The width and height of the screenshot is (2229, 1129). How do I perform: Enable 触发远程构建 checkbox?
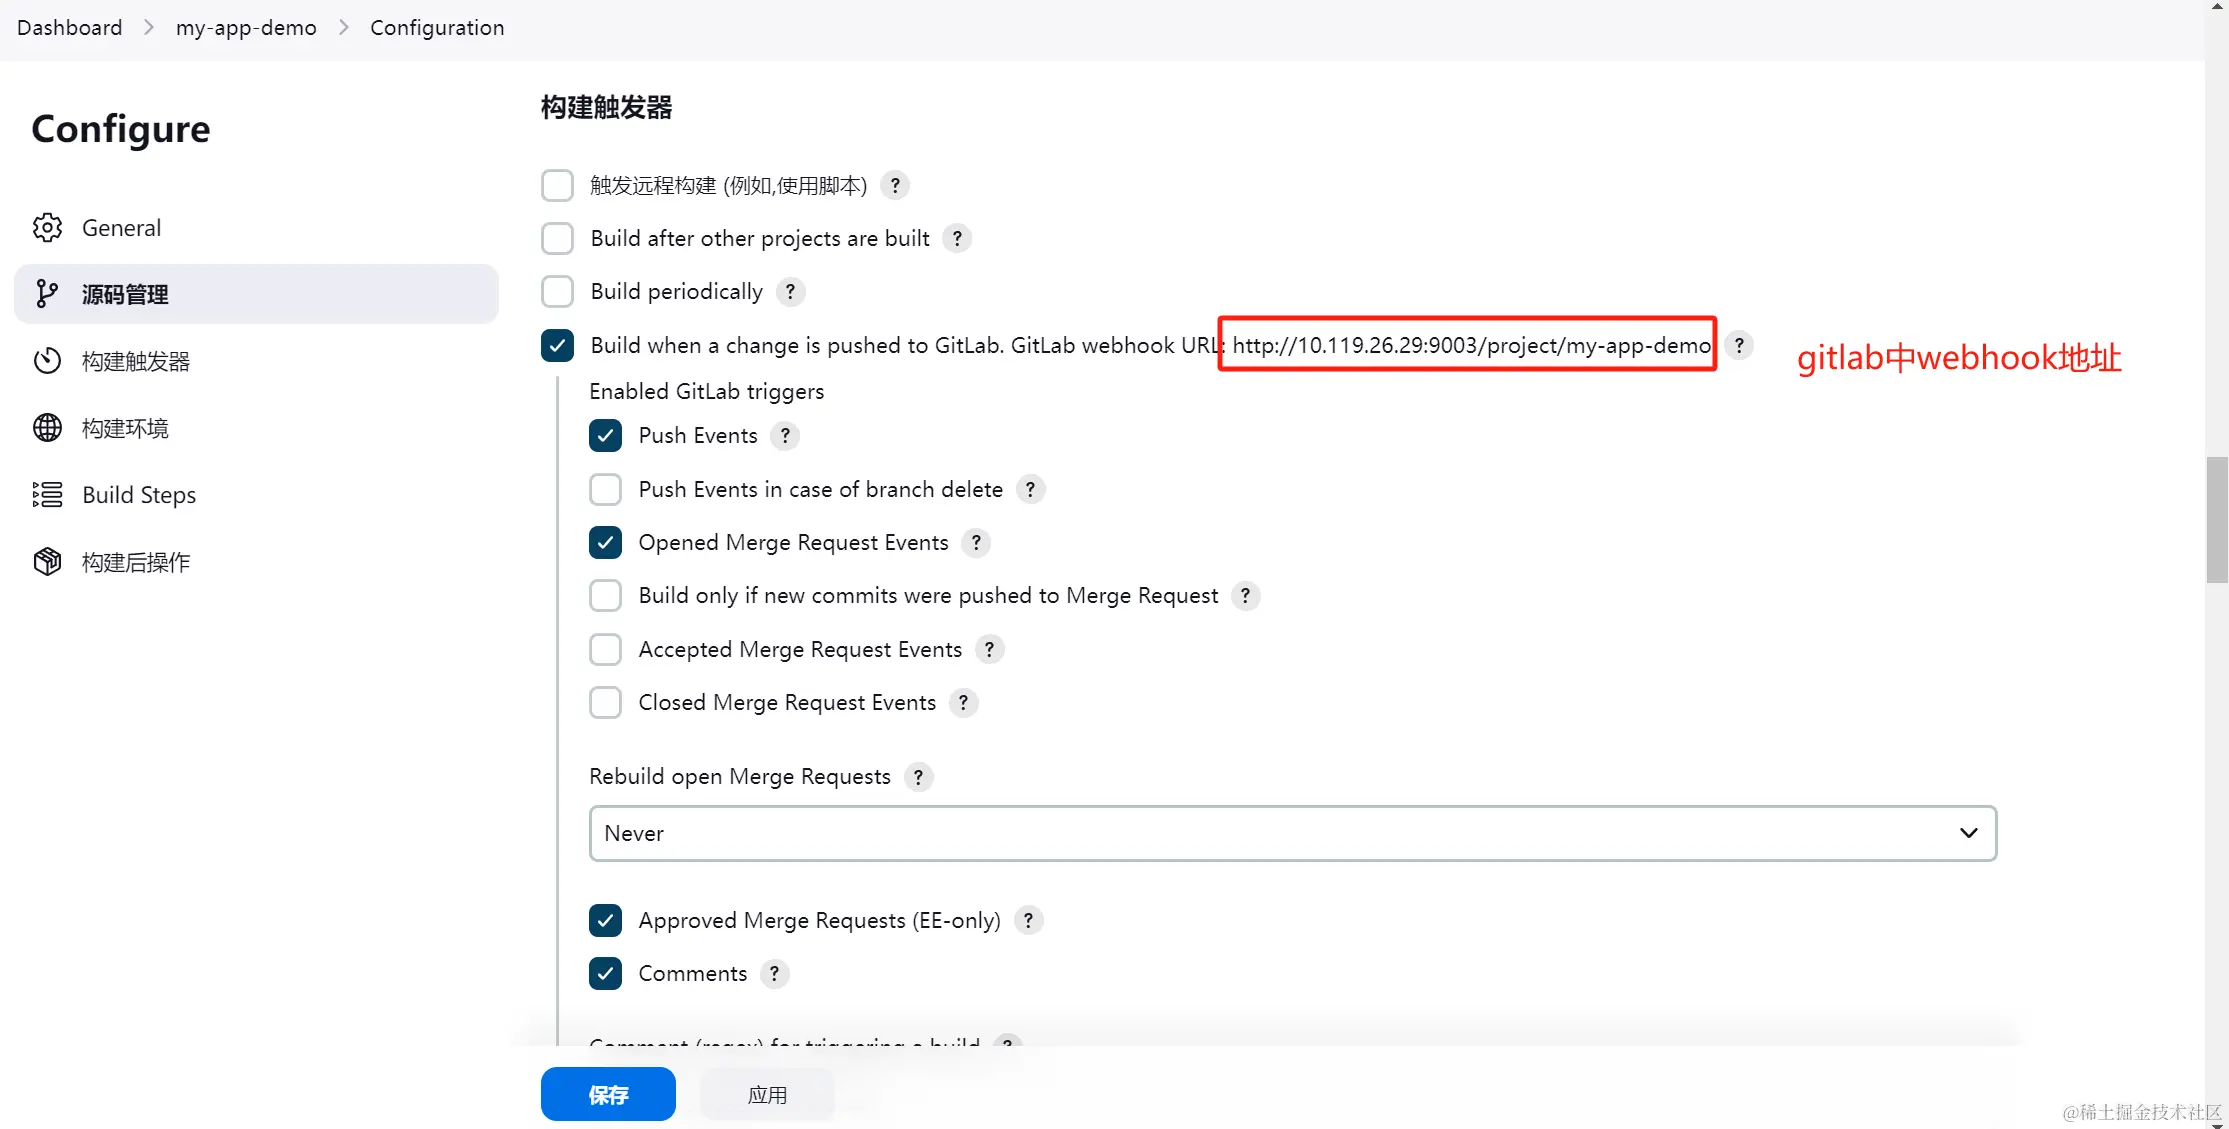click(x=557, y=185)
